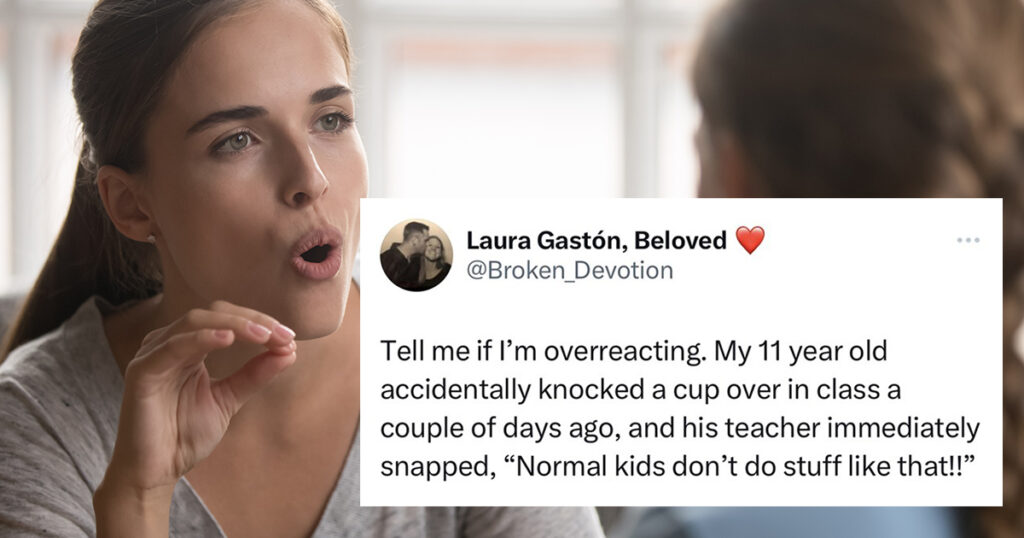This screenshot has height=538, width=1024.
Task: Open Laura Gastón, Beloved profile name
Action: pyautogui.click(x=596, y=240)
